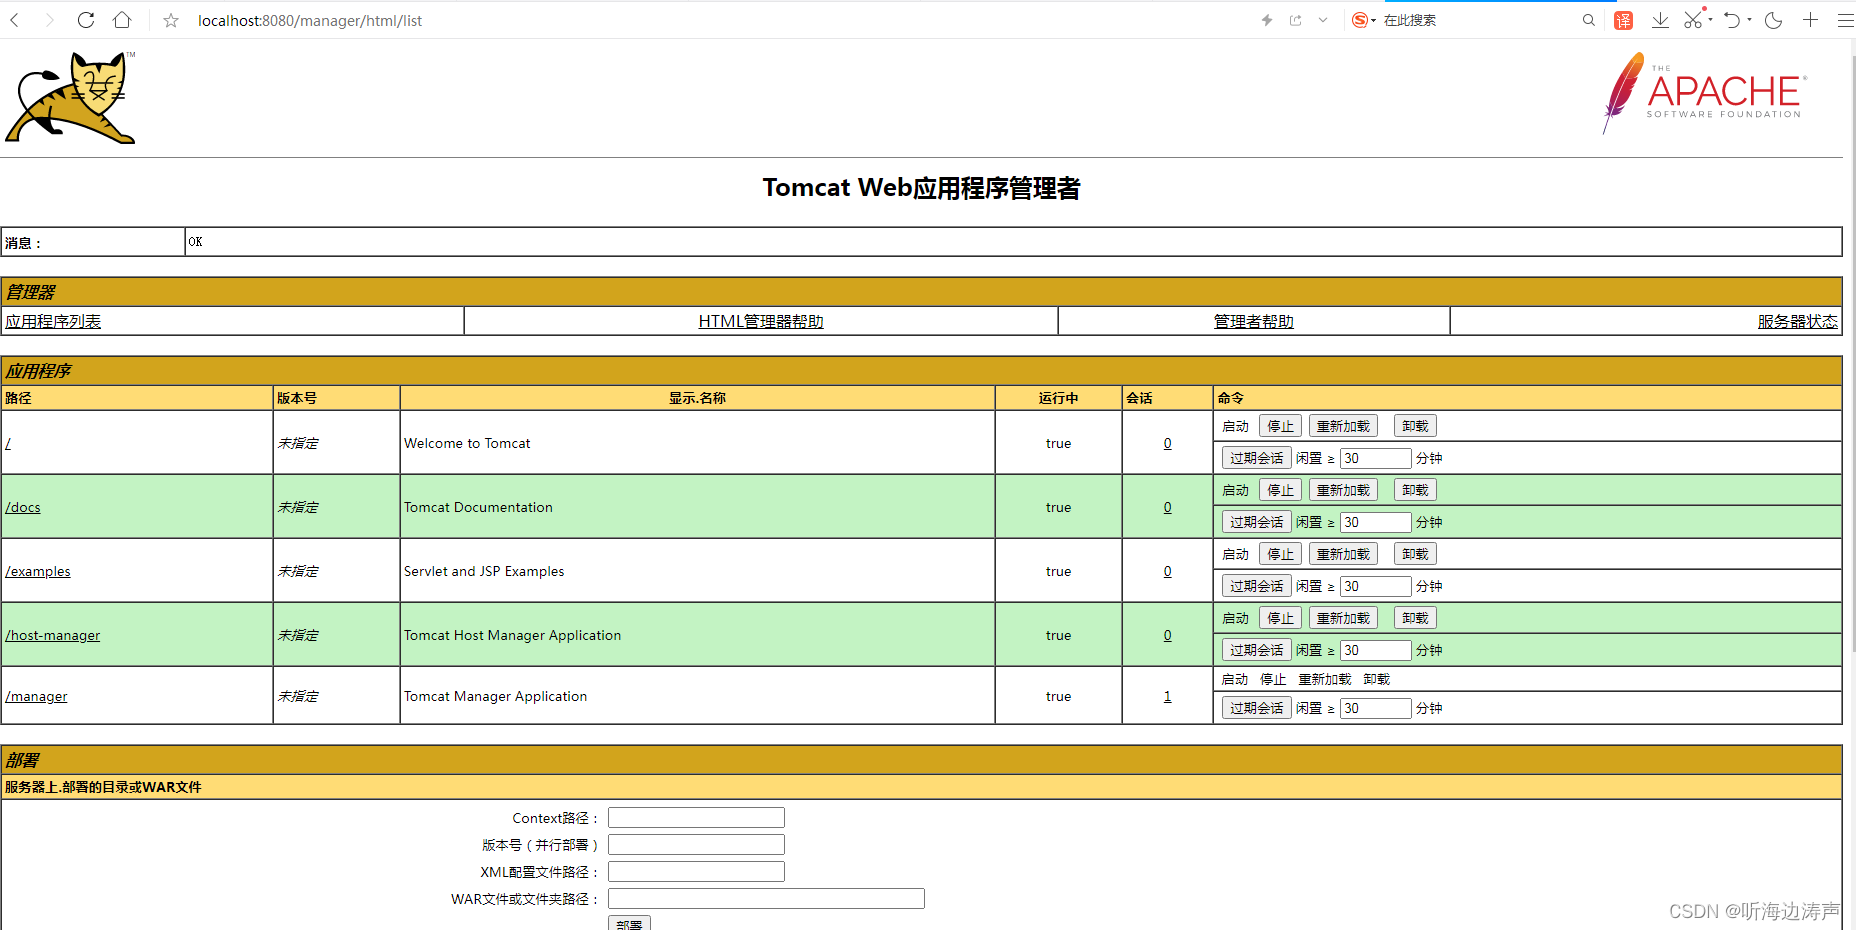Screen dimensions: 1856x930
Task: Expire sessions for /host-manager with 过期会话
Action: (1257, 650)
